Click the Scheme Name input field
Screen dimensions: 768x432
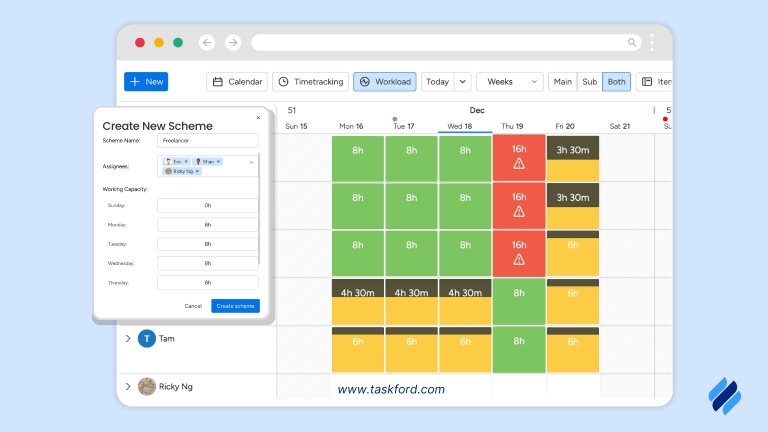pyautogui.click(x=208, y=141)
